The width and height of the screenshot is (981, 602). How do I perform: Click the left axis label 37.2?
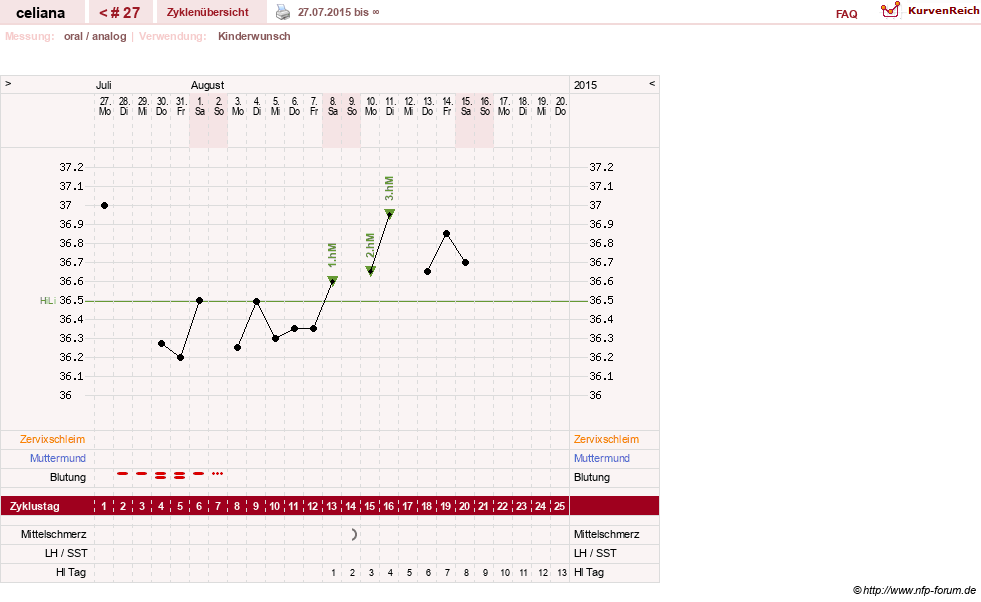(x=71, y=167)
